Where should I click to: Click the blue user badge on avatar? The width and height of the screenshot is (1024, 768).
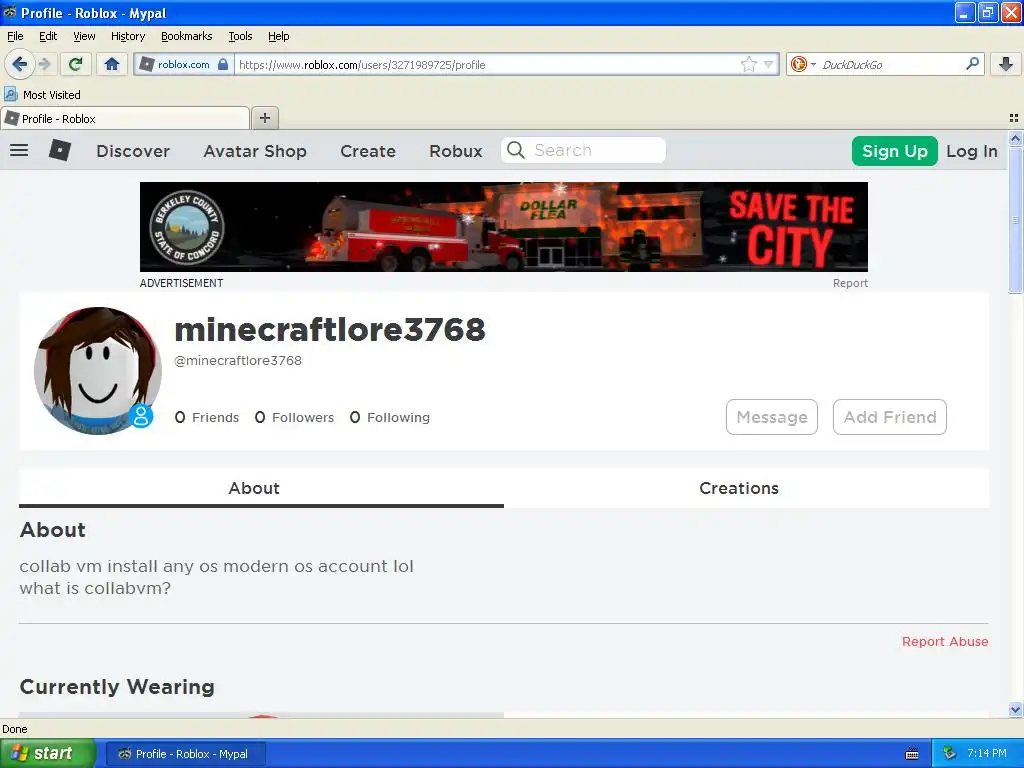[140, 416]
